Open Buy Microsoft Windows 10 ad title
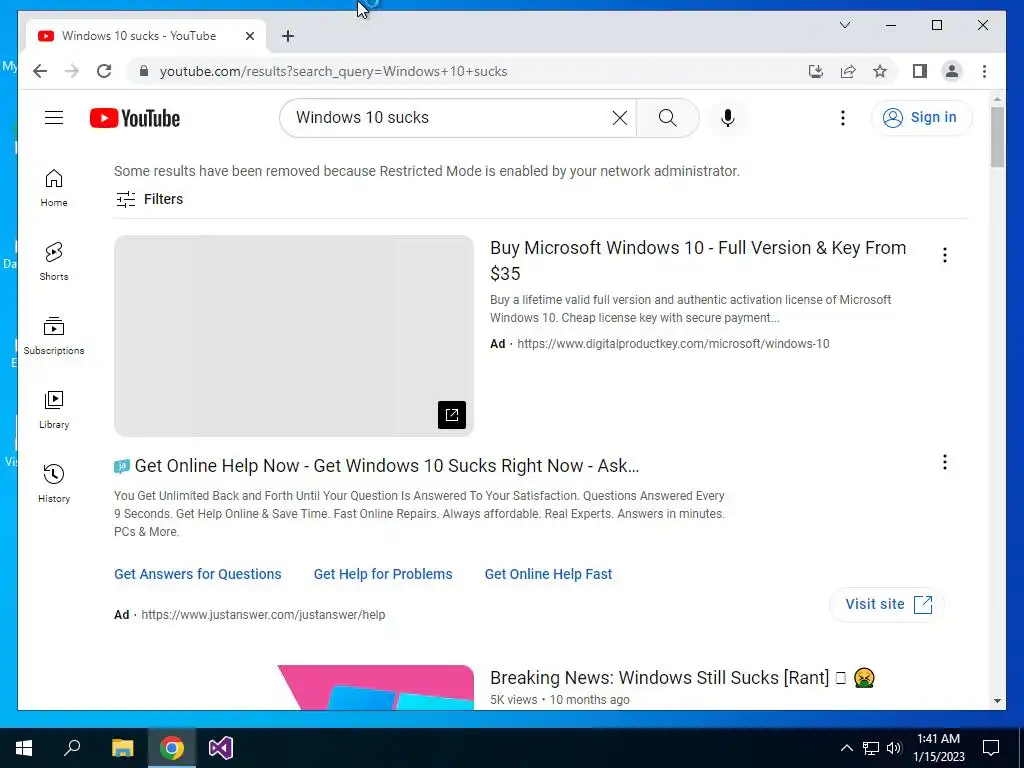The image size is (1024, 768). coord(698,261)
